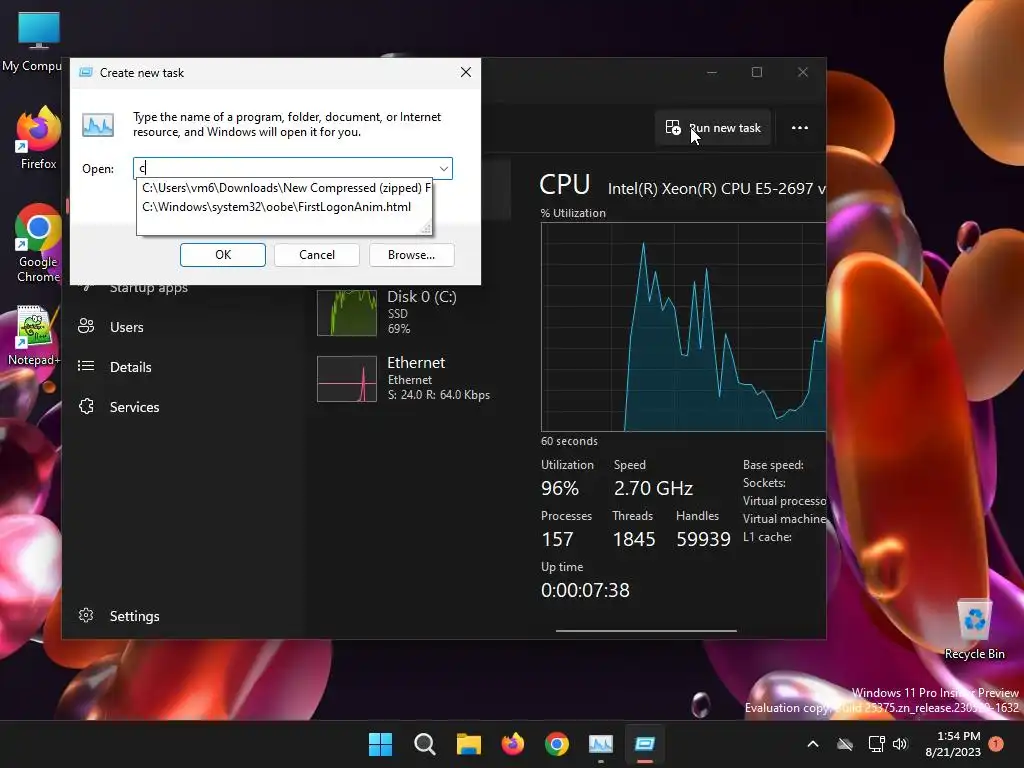Launch Firefox from the taskbar

click(513, 744)
